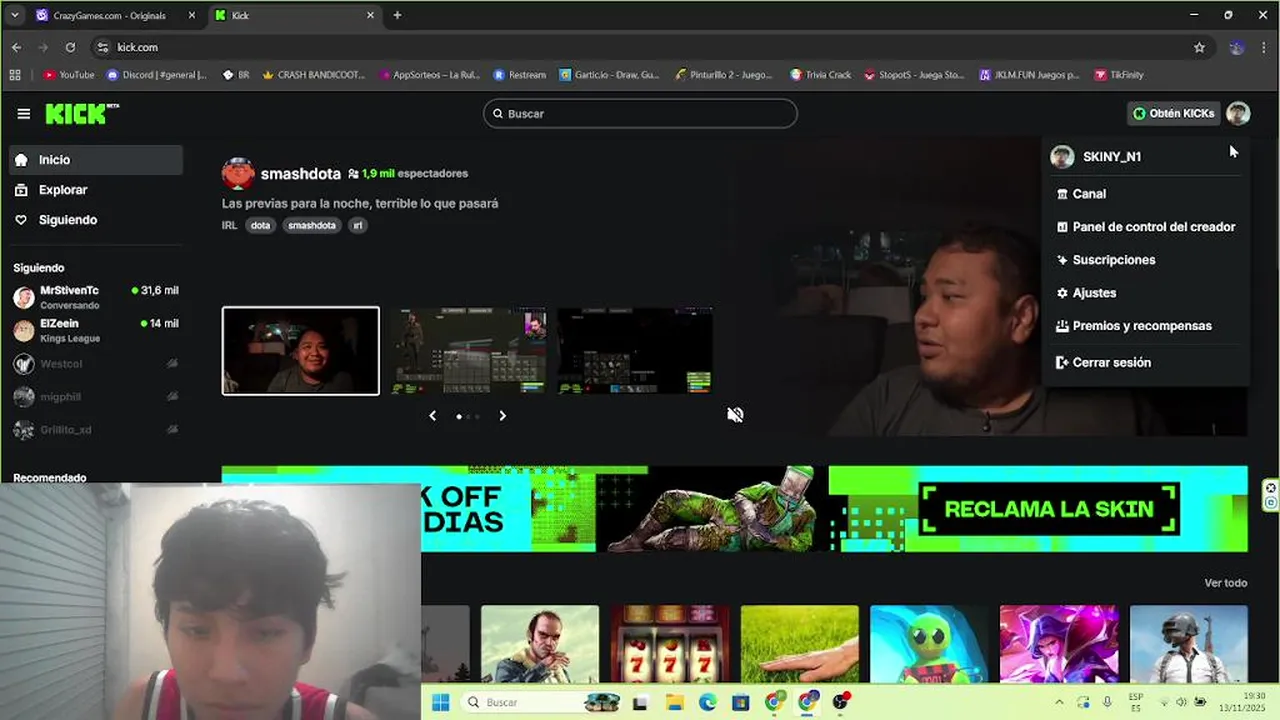Click the browser back button
The height and width of the screenshot is (720, 1280).
pos(16,47)
